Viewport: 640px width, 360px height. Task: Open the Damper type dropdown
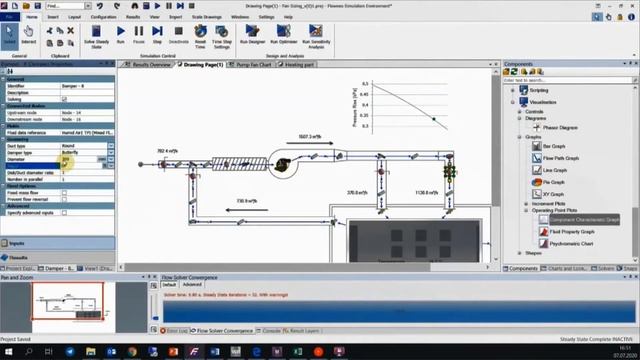pyautogui.click(x=111, y=152)
